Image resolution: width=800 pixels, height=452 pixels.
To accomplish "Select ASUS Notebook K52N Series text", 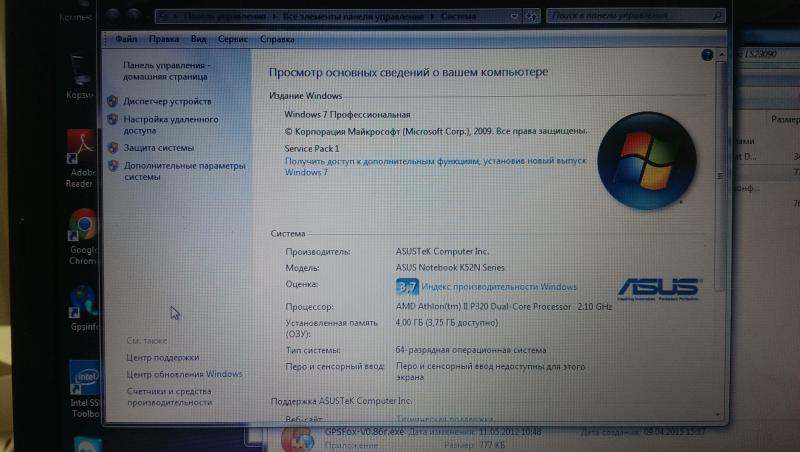I will 449,267.
